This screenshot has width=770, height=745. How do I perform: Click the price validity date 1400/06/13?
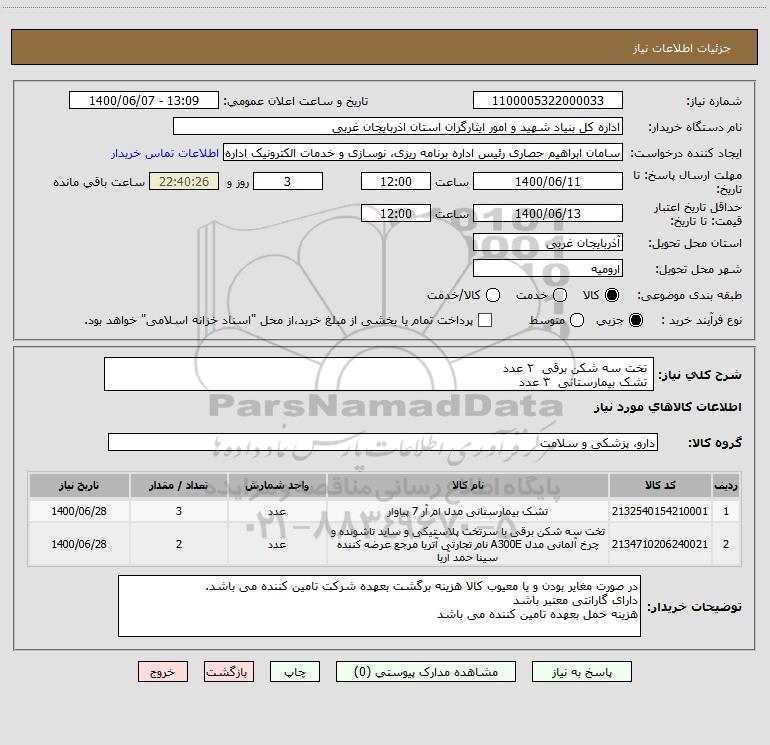pyautogui.click(x=548, y=213)
